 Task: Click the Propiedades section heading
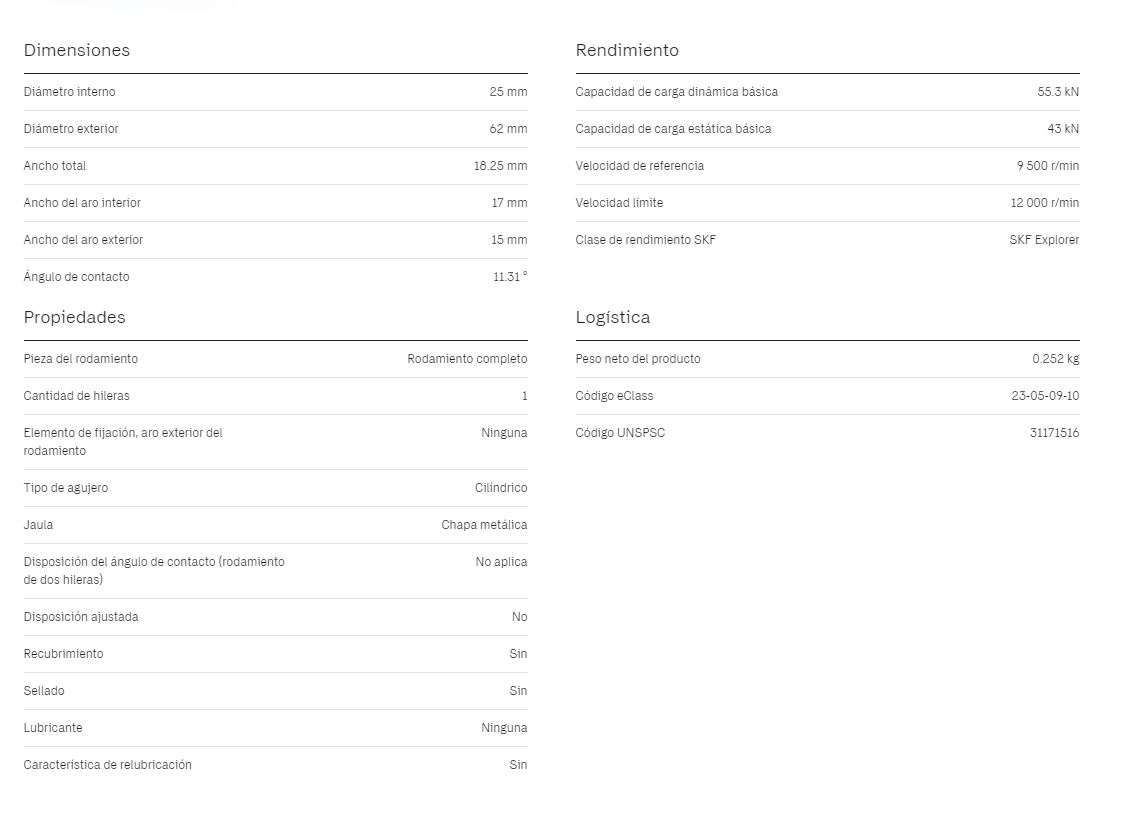pyautogui.click(x=74, y=318)
